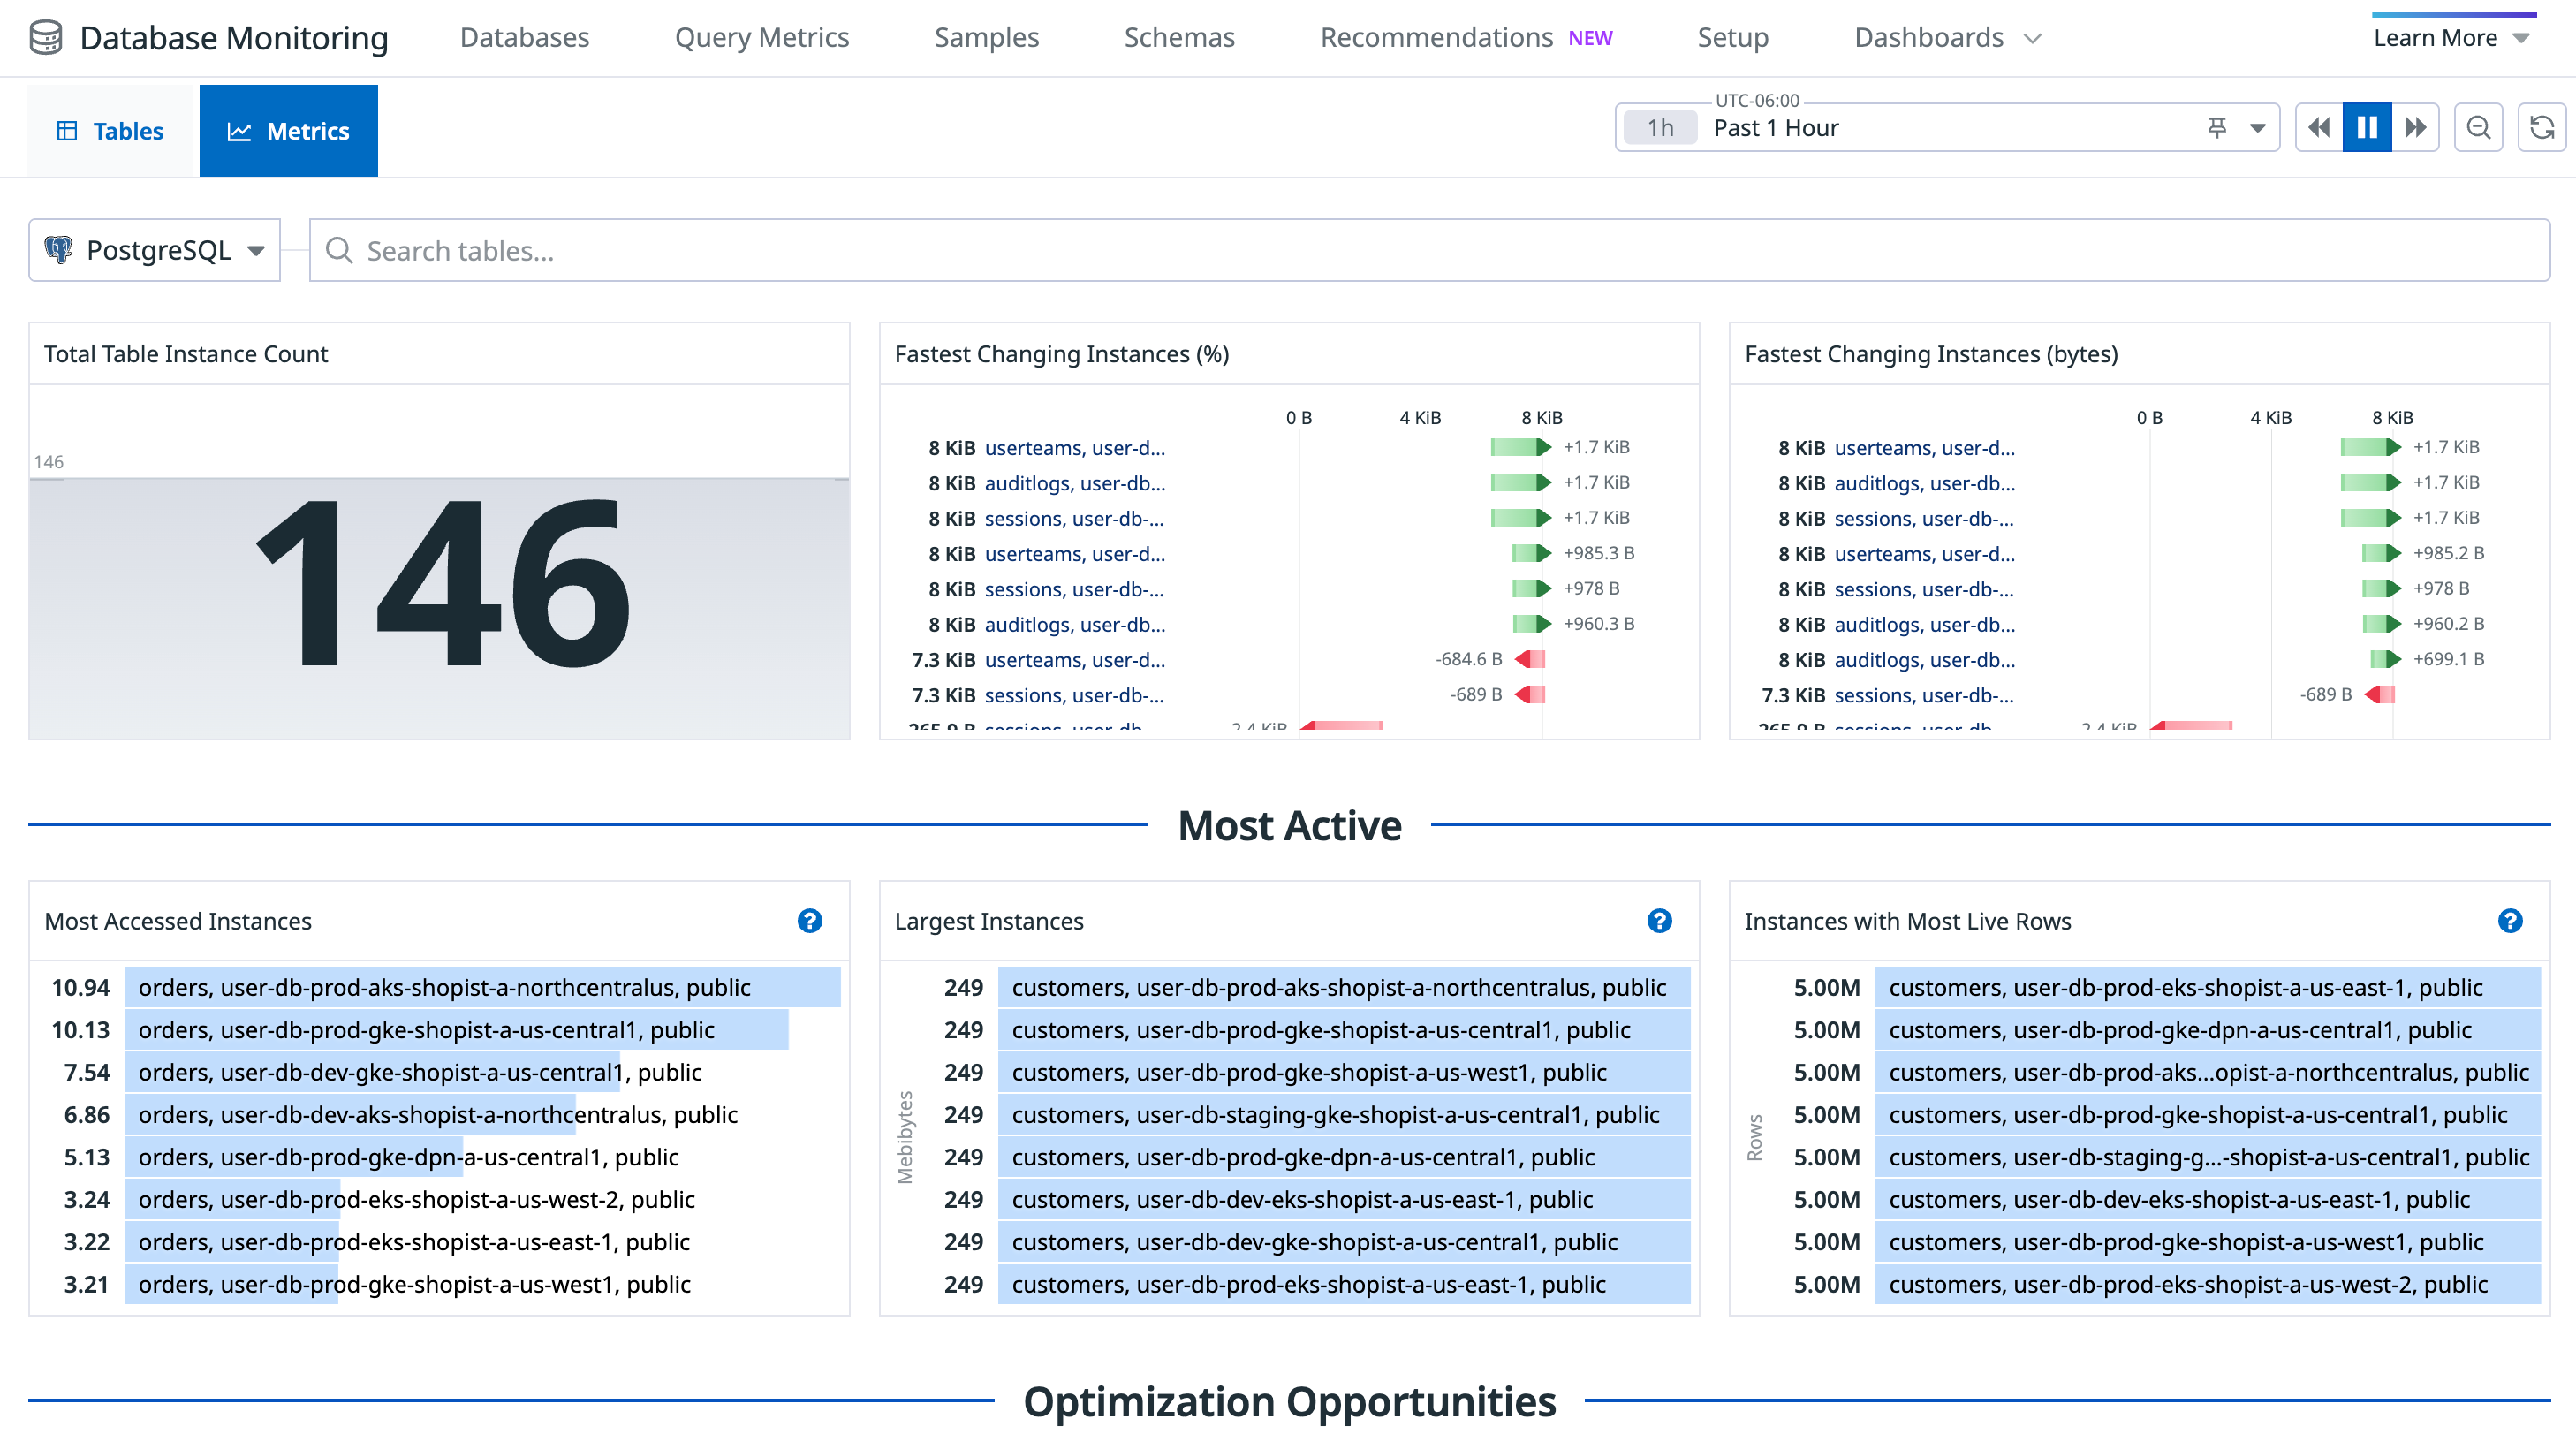Open help for Largest Instances widget
The image size is (2576, 1442).
click(1659, 921)
